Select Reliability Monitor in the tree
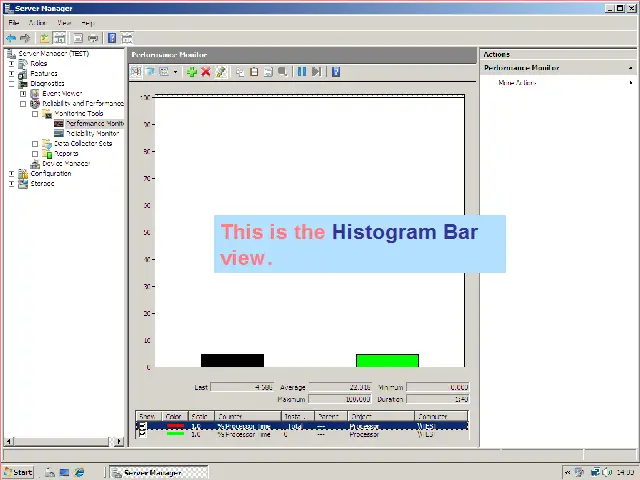 click(x=92, y=133)
